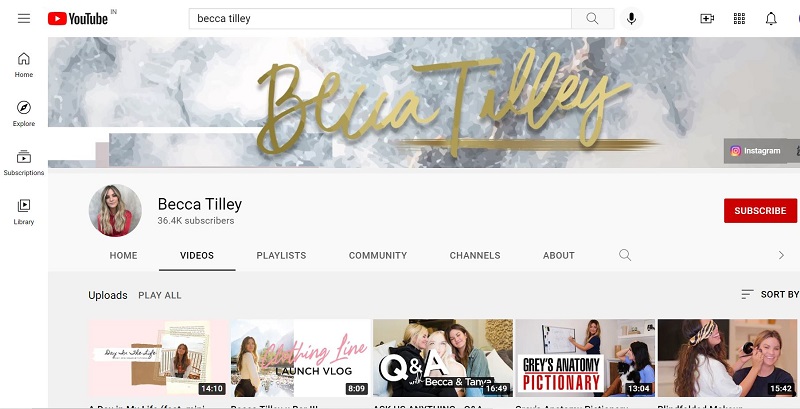Open the create video camera icon
Image resolution: width=800 pixels, height=409 pixels.
[707, 19]
